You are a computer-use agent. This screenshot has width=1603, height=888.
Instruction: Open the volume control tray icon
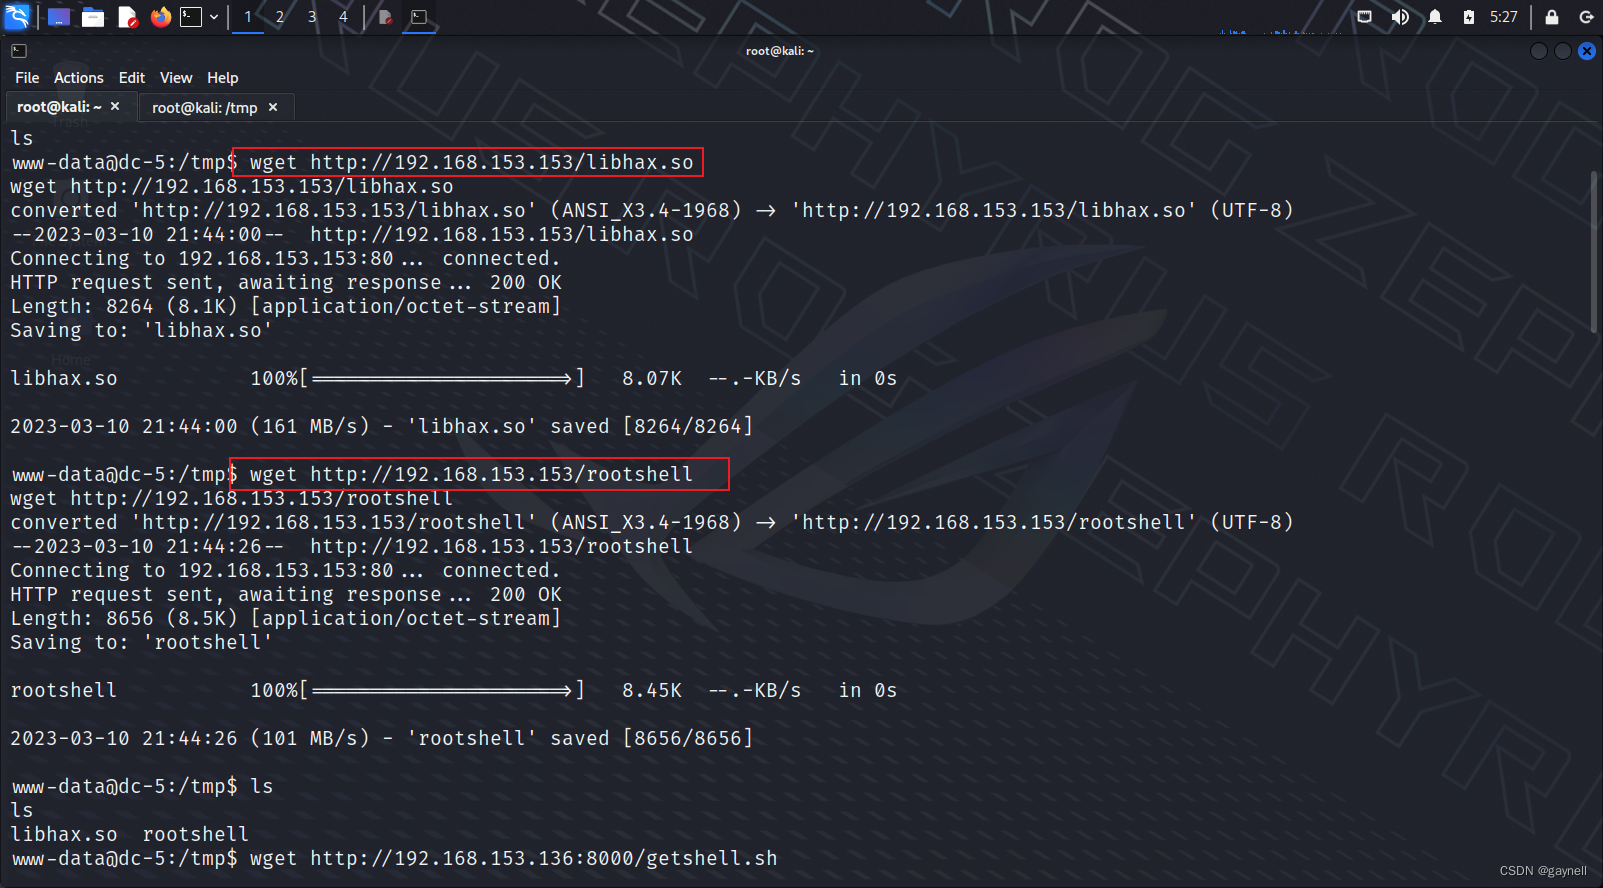pos(1400,17)
